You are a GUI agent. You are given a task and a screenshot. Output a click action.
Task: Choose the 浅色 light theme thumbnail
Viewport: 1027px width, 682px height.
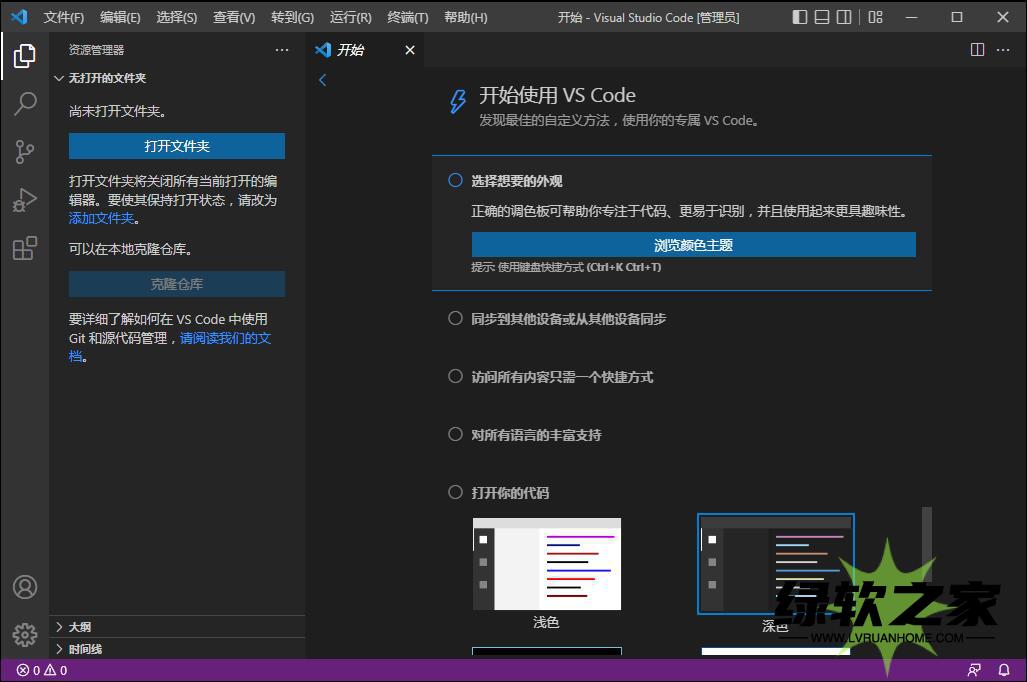(547, 564)
